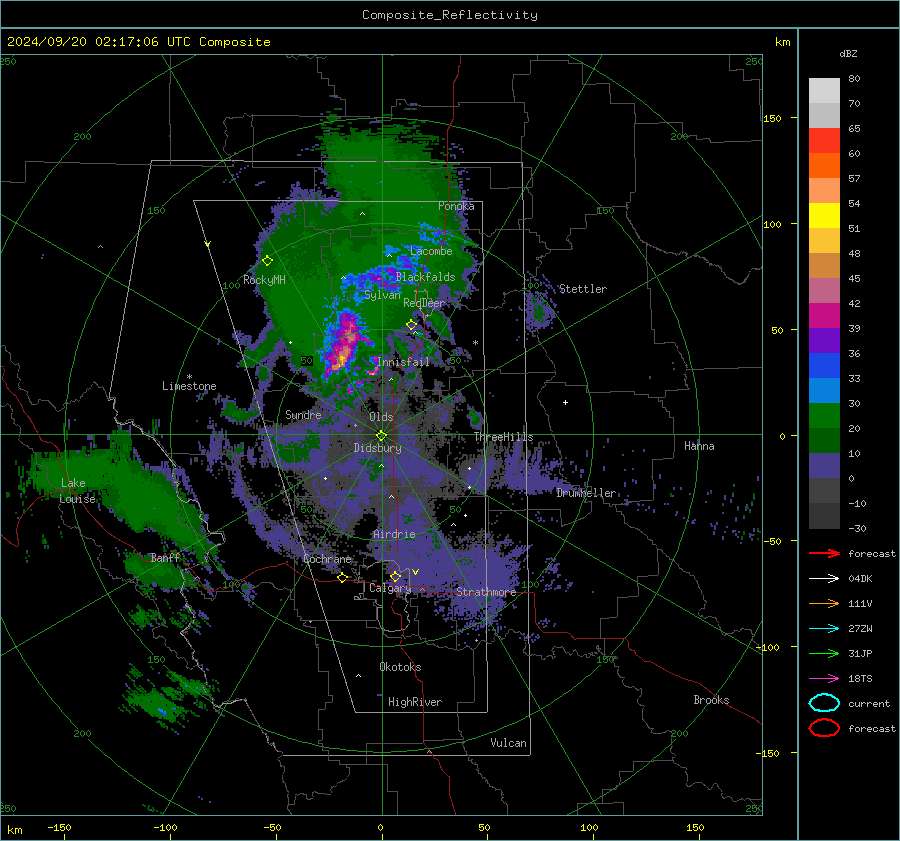Choose the green 31JP arrow legend icon
This screenshot has width=900, height=841.
coord(824,653)
